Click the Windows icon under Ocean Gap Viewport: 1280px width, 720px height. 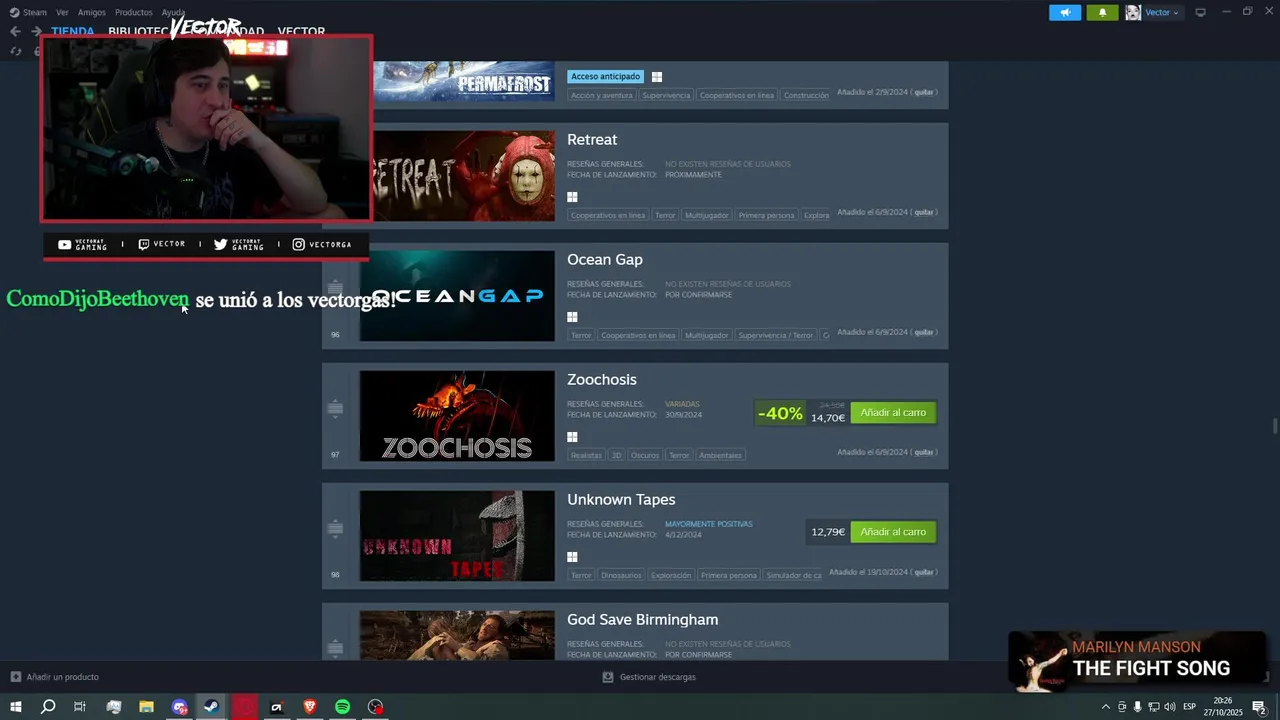572,317
